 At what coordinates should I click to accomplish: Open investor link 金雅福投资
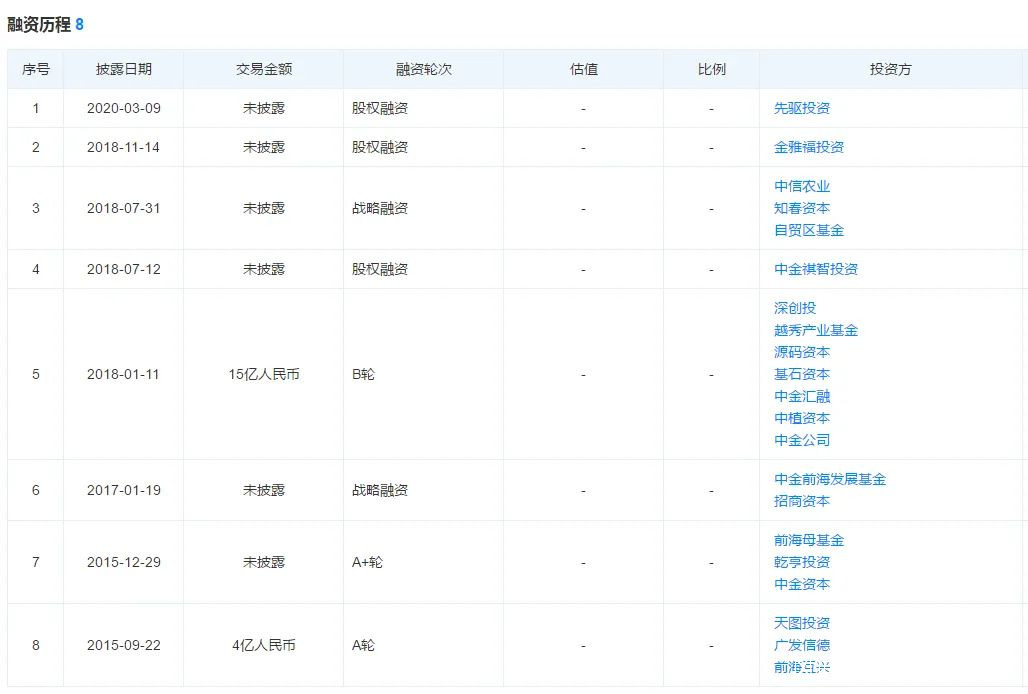(809, 147)
